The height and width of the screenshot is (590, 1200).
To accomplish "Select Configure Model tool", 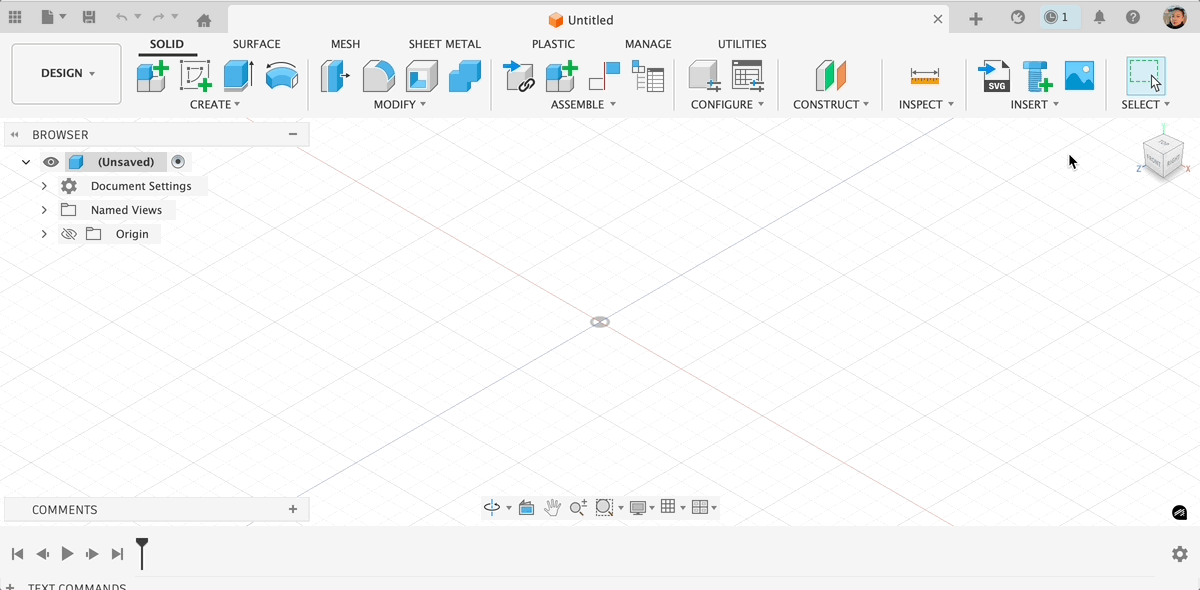I will (x=705, y=76).
